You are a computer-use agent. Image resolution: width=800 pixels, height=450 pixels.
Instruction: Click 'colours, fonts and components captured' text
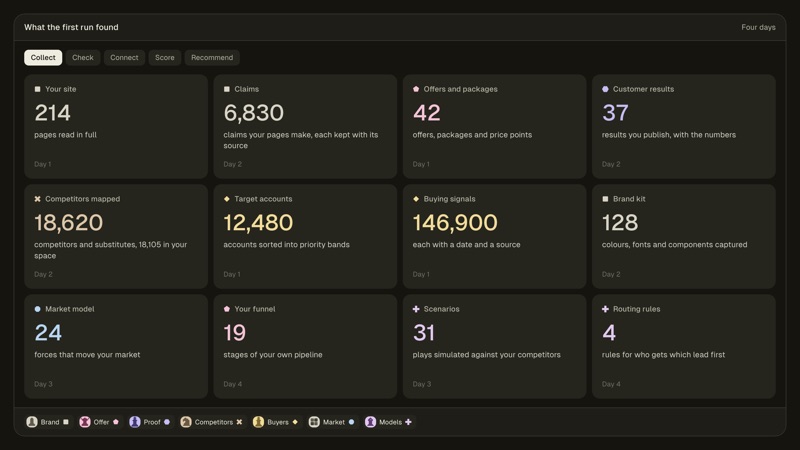click(674, 245)
